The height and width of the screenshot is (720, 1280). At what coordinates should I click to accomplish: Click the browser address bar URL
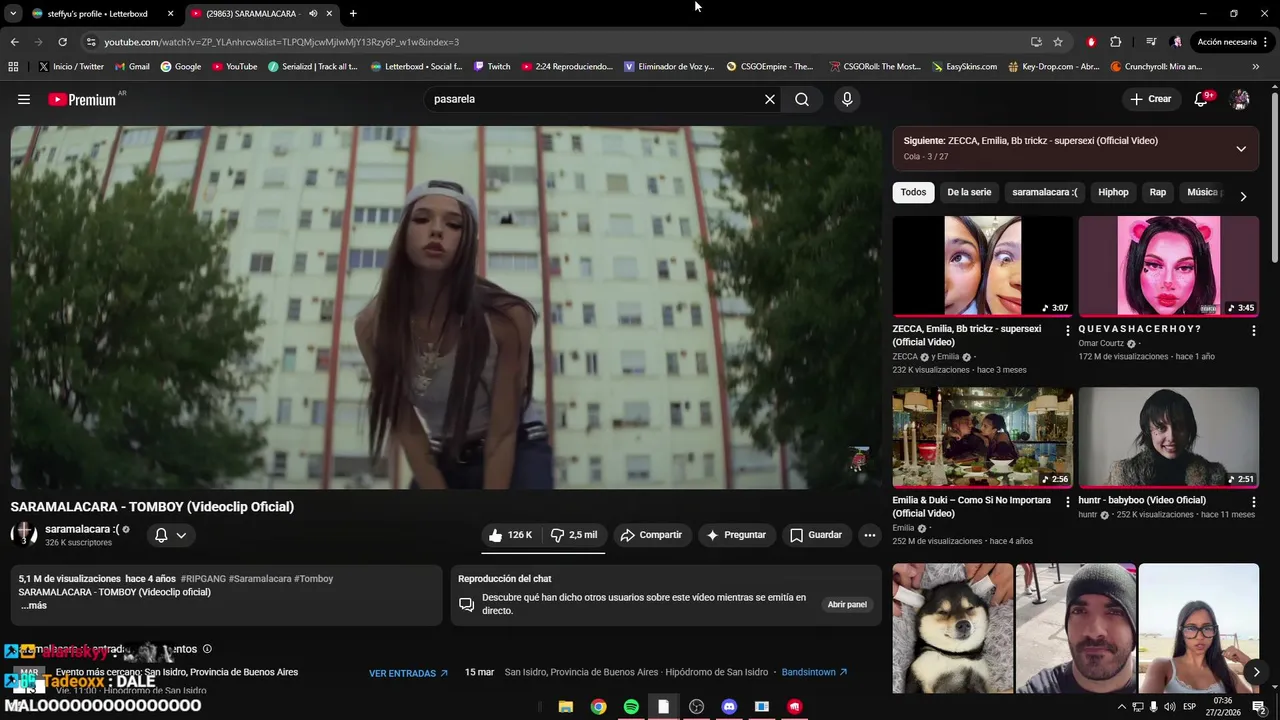pos(281,42)
